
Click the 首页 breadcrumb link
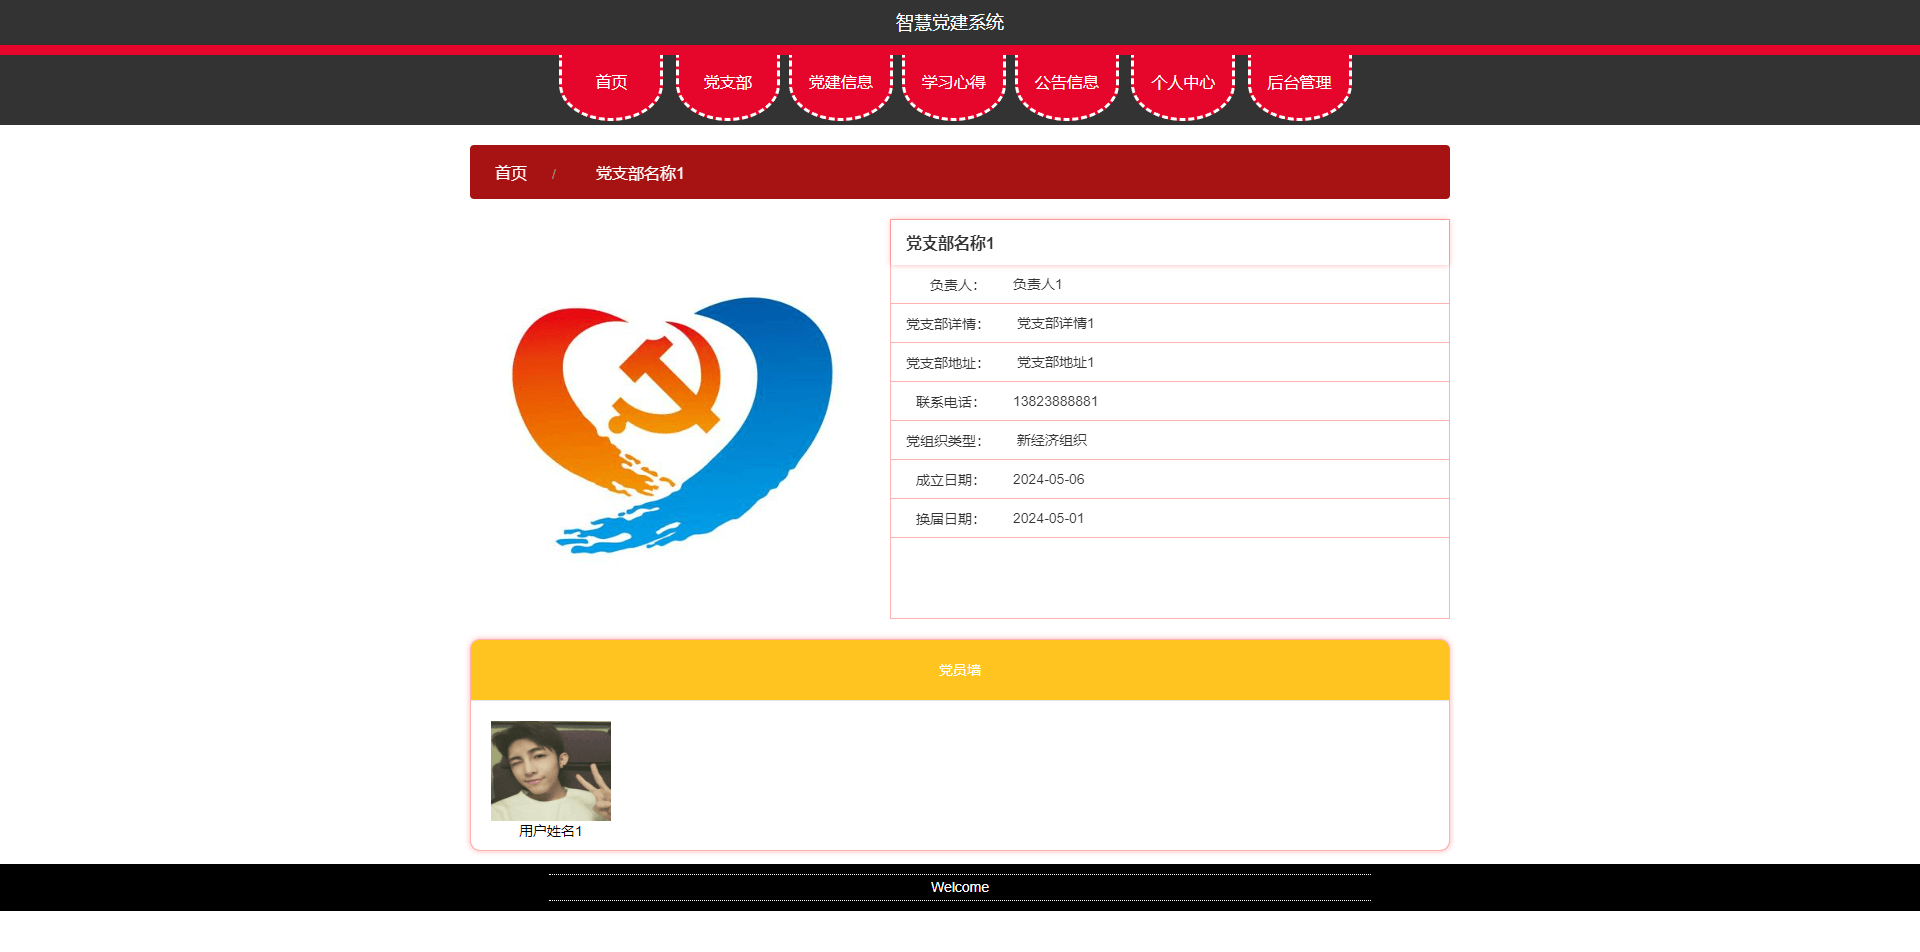(x=511, y=173)
